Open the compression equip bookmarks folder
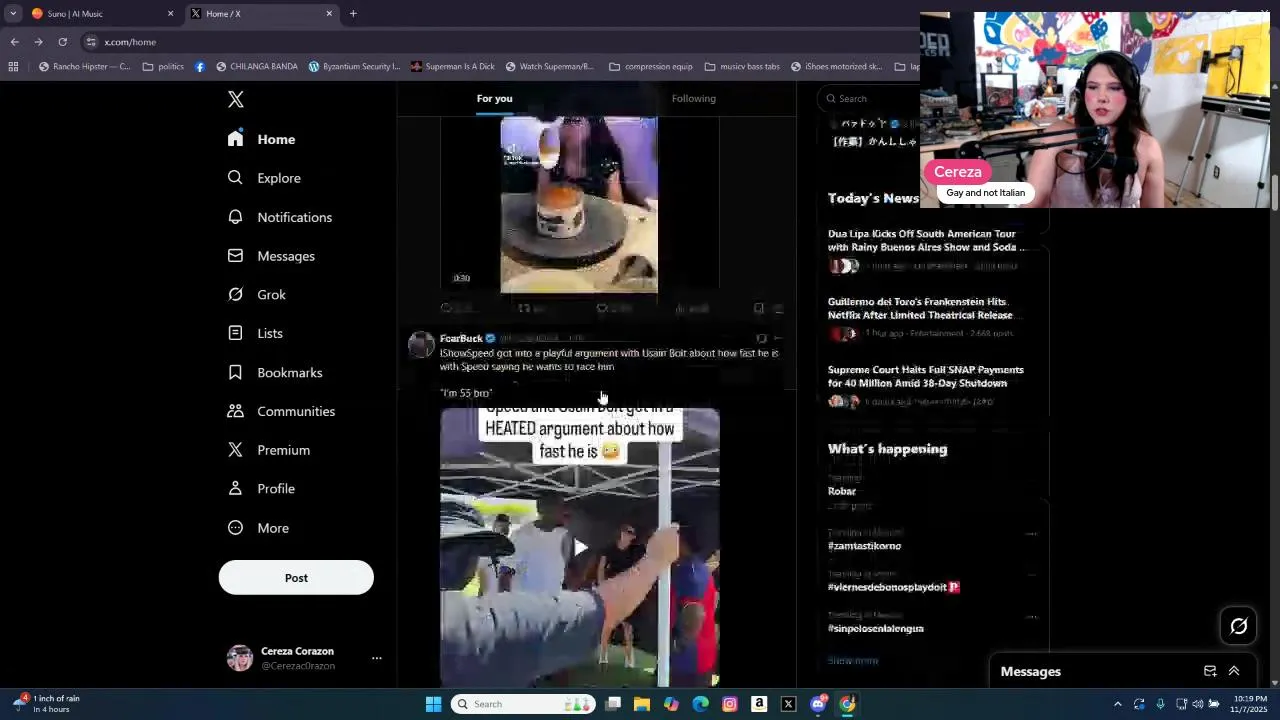The image size is (1280, 720). [650, 67]
